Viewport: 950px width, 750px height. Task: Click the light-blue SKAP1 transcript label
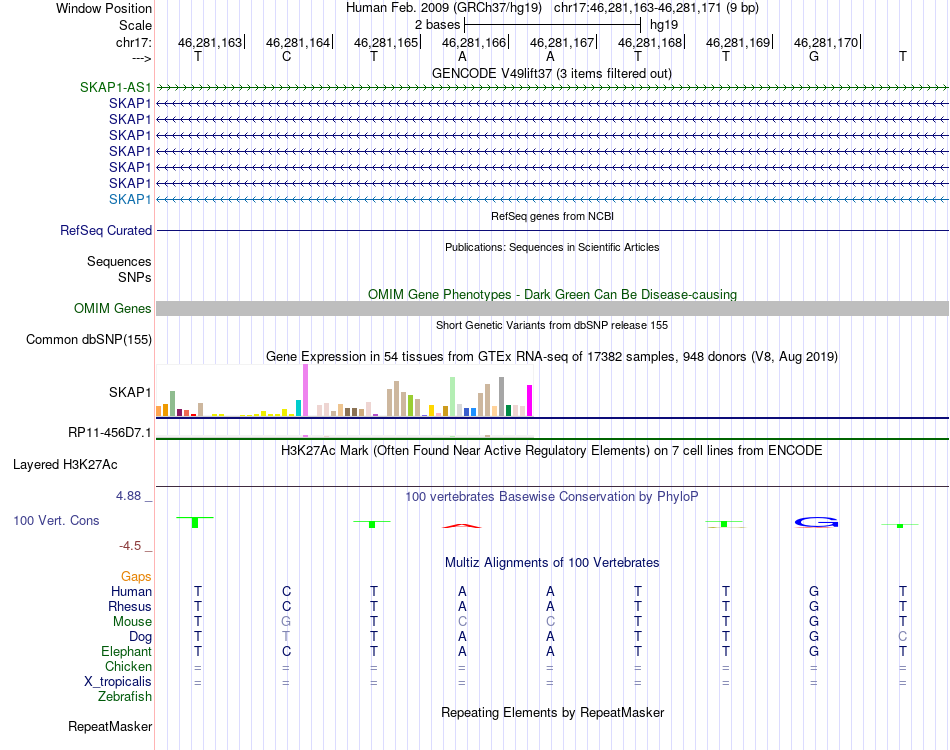tap(130, 199)
